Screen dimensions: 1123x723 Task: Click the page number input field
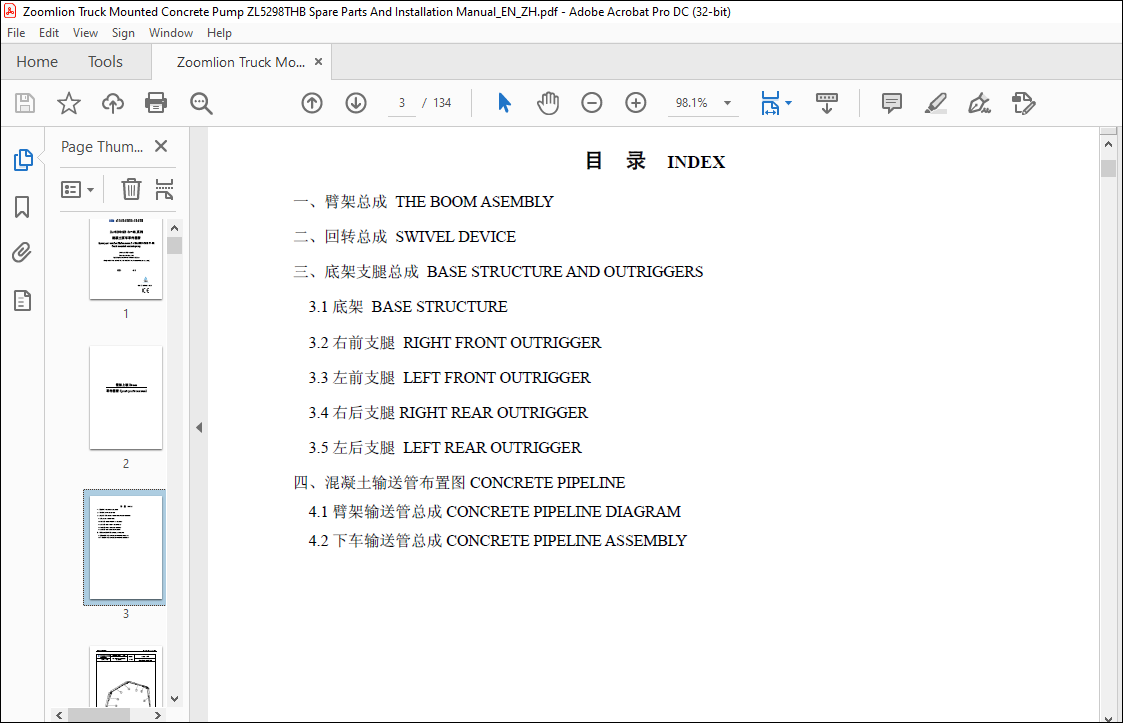pyautogui.click(x=402, y=103)
